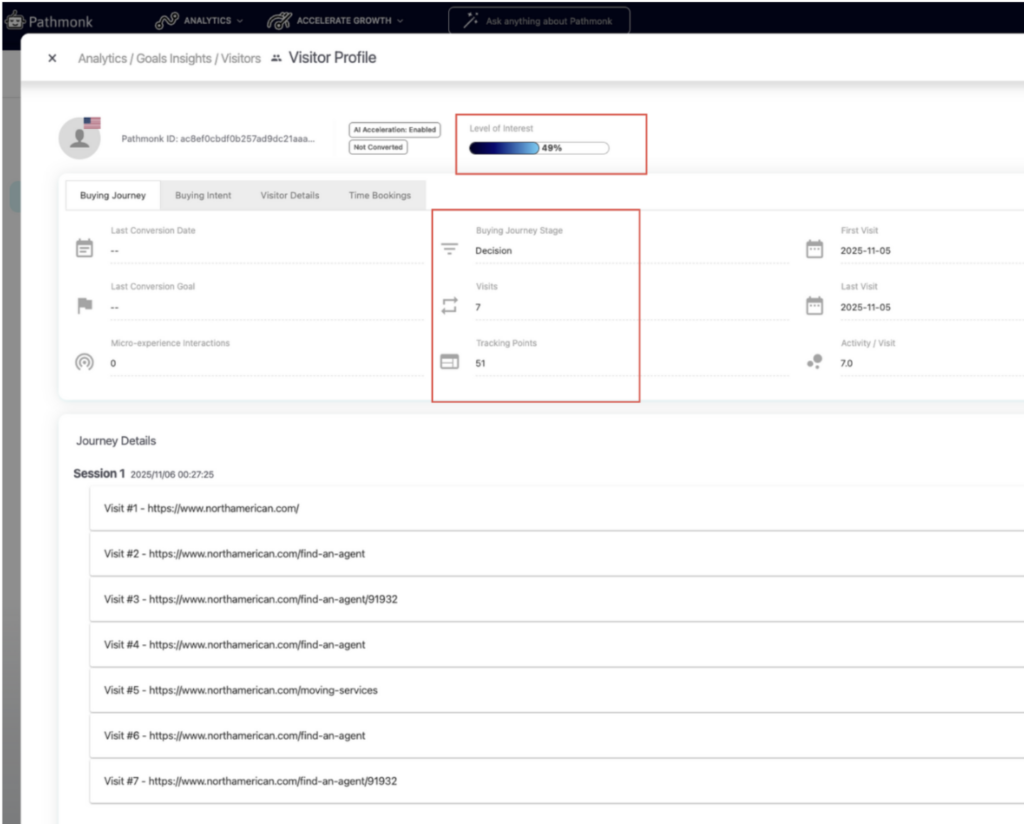Open the Visitor Details tab

[290, 195]
